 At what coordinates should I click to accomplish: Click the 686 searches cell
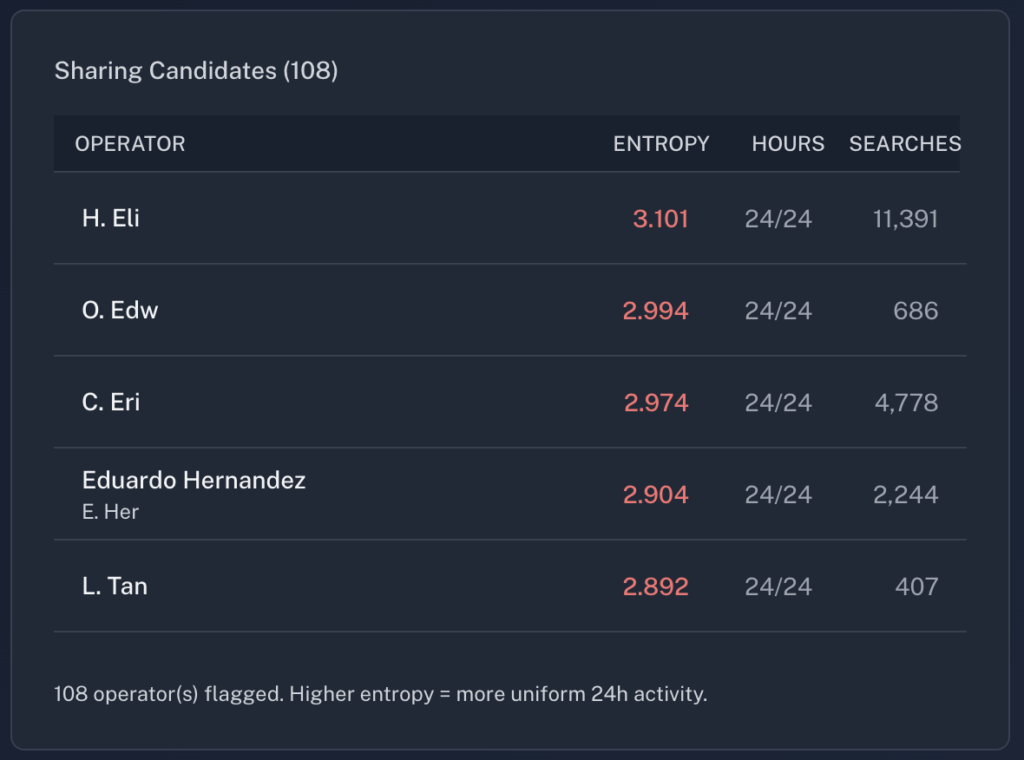(x=915, y=310)
